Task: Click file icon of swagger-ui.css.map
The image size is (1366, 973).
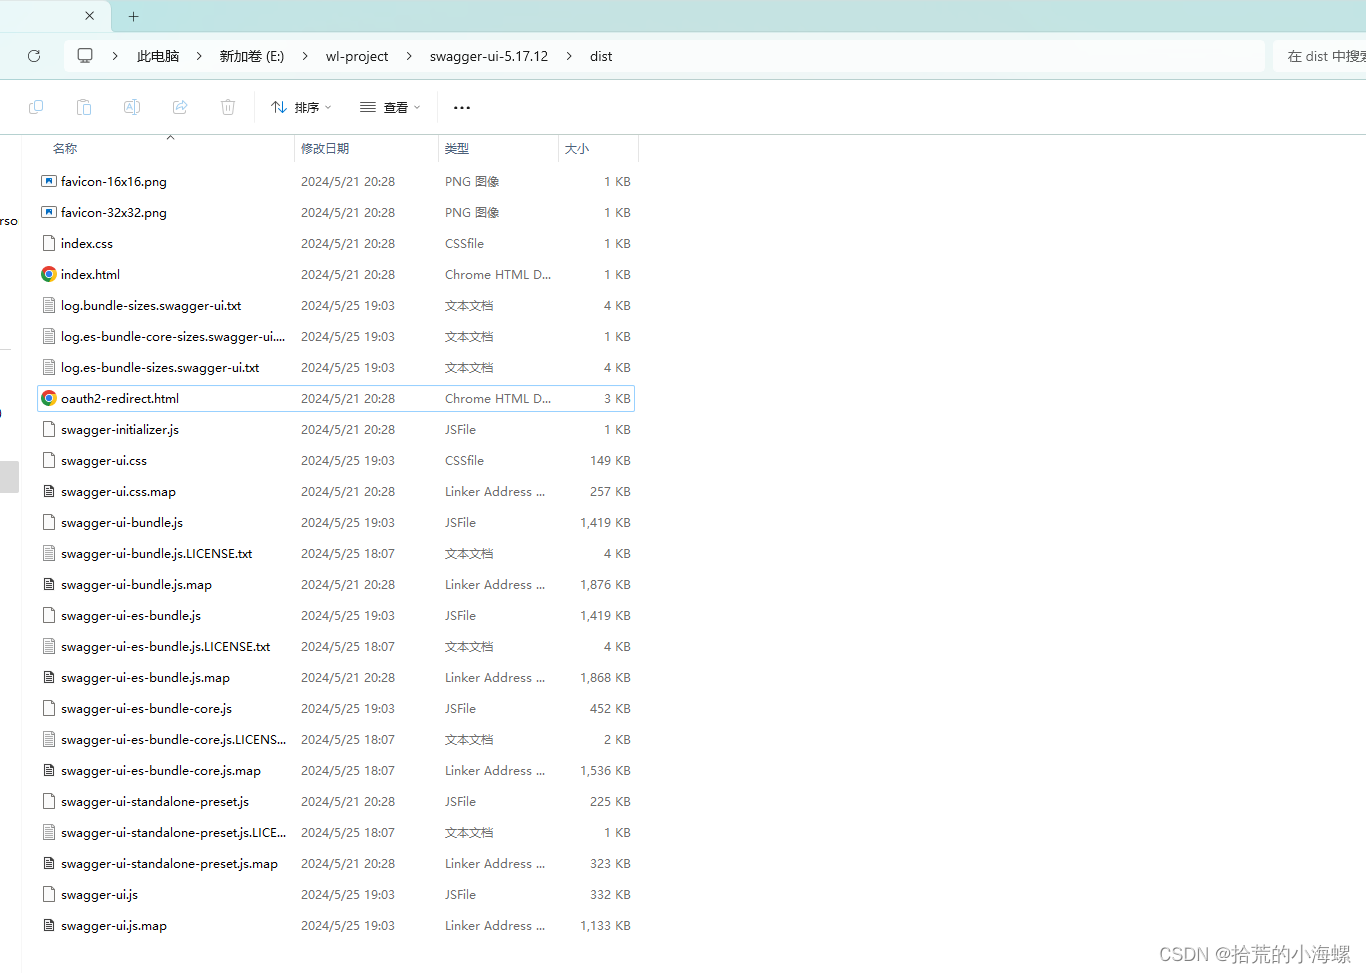Action: coord(48,491)
